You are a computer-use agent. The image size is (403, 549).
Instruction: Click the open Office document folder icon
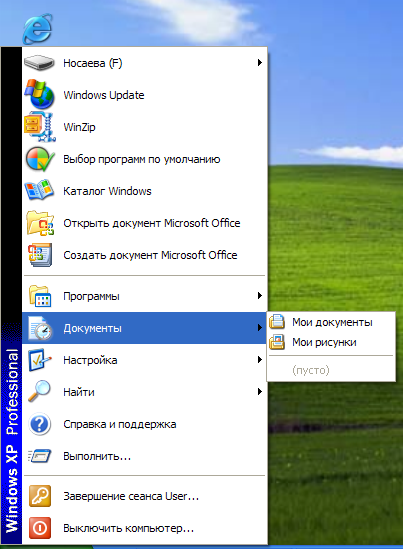pyautogui.click(x=40, y=223)
